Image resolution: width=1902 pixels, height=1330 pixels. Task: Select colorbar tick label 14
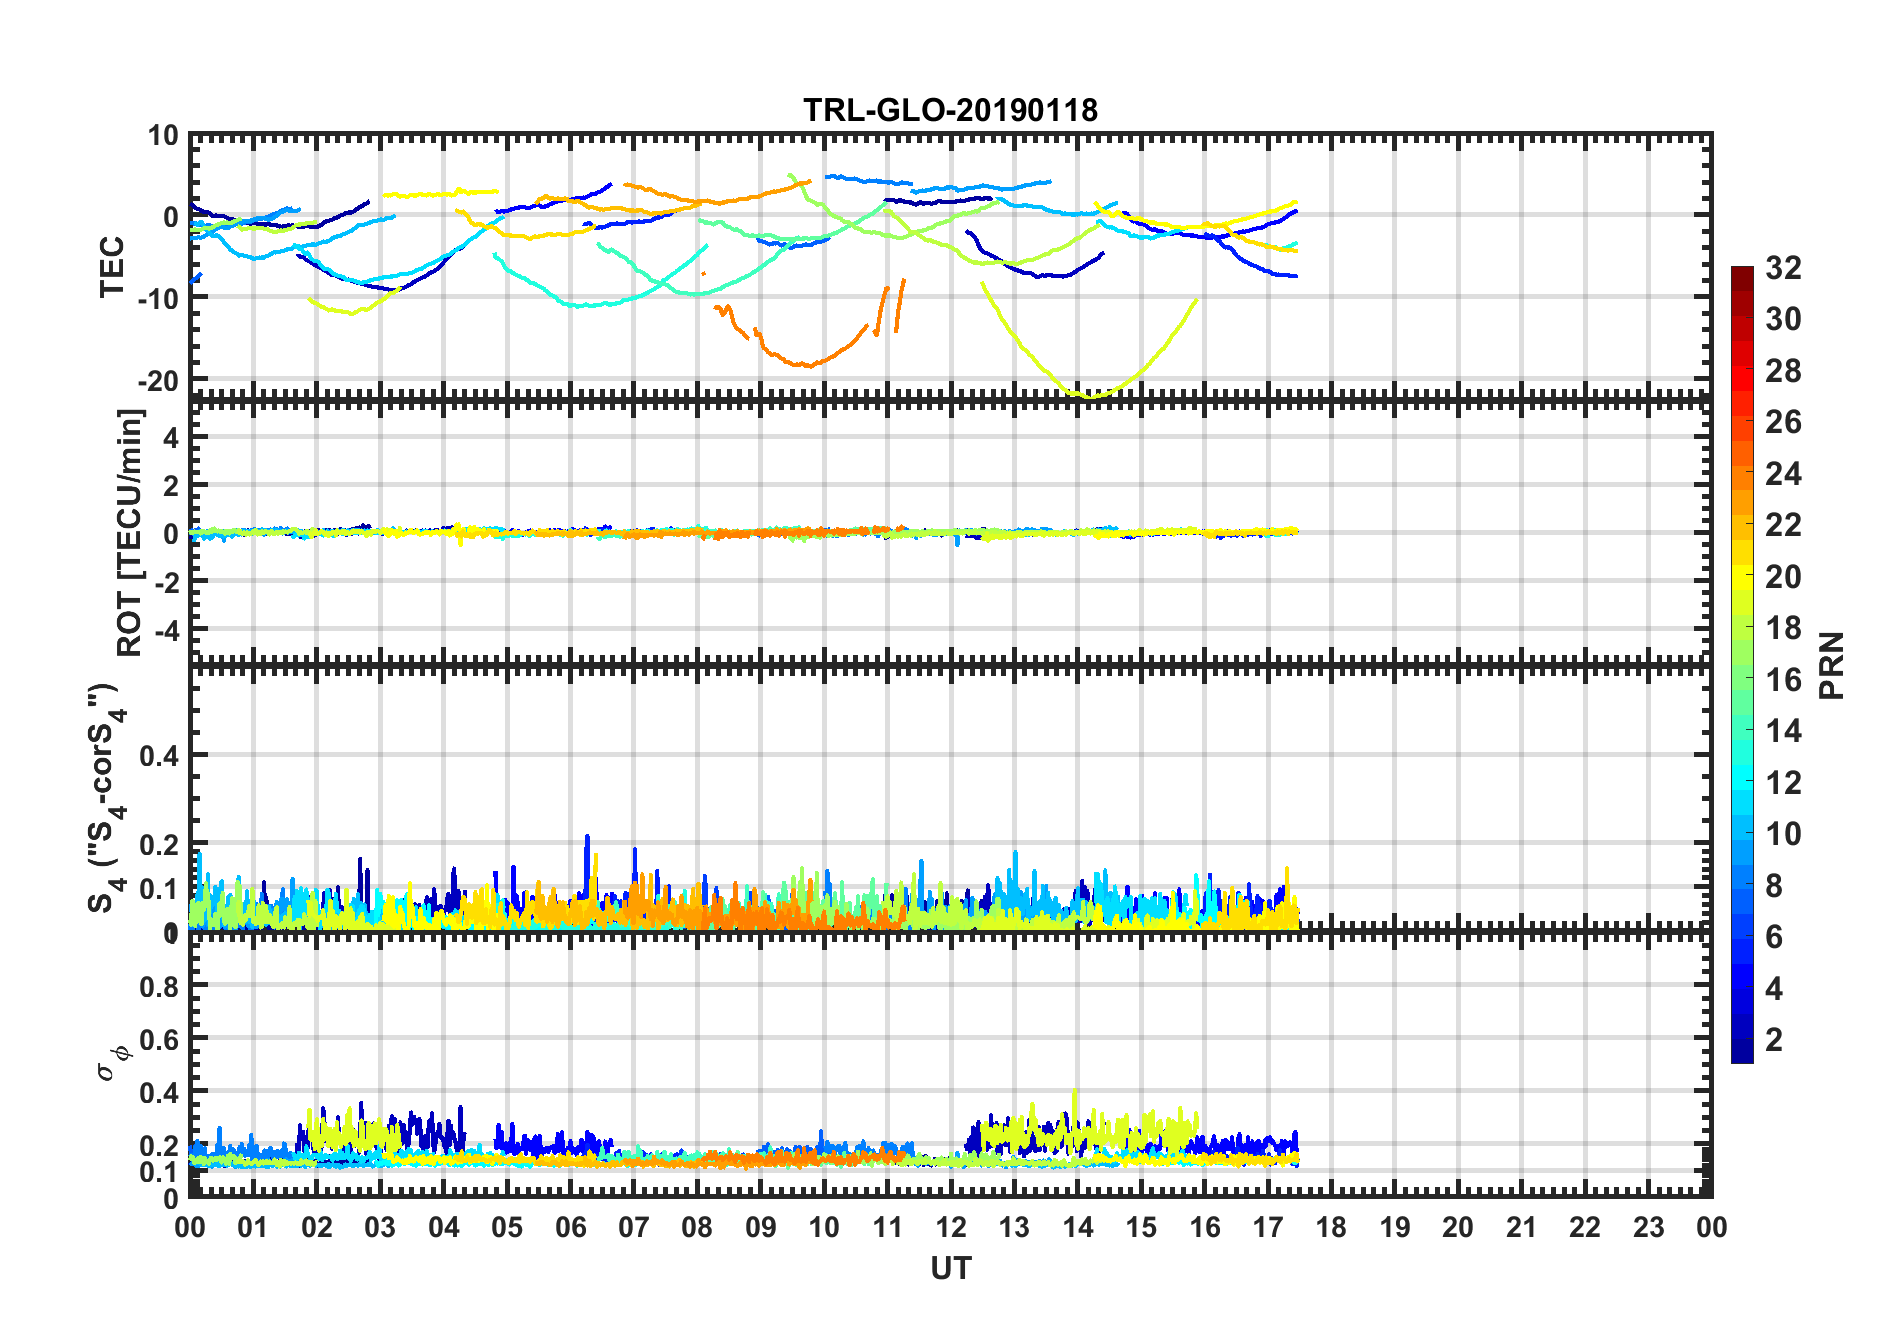(1783, 730)
